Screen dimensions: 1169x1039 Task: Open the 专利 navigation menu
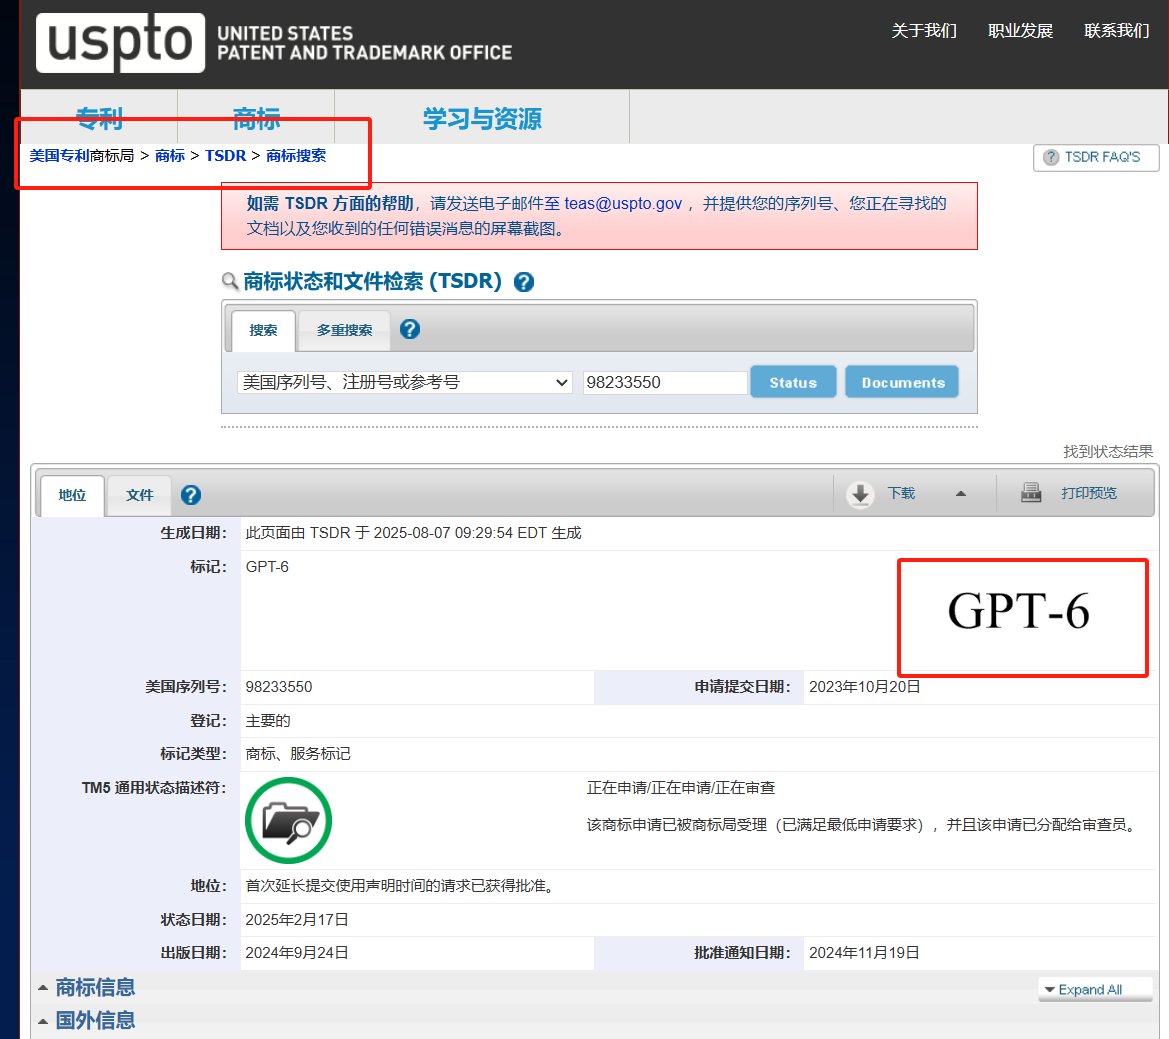pos(99,118)
